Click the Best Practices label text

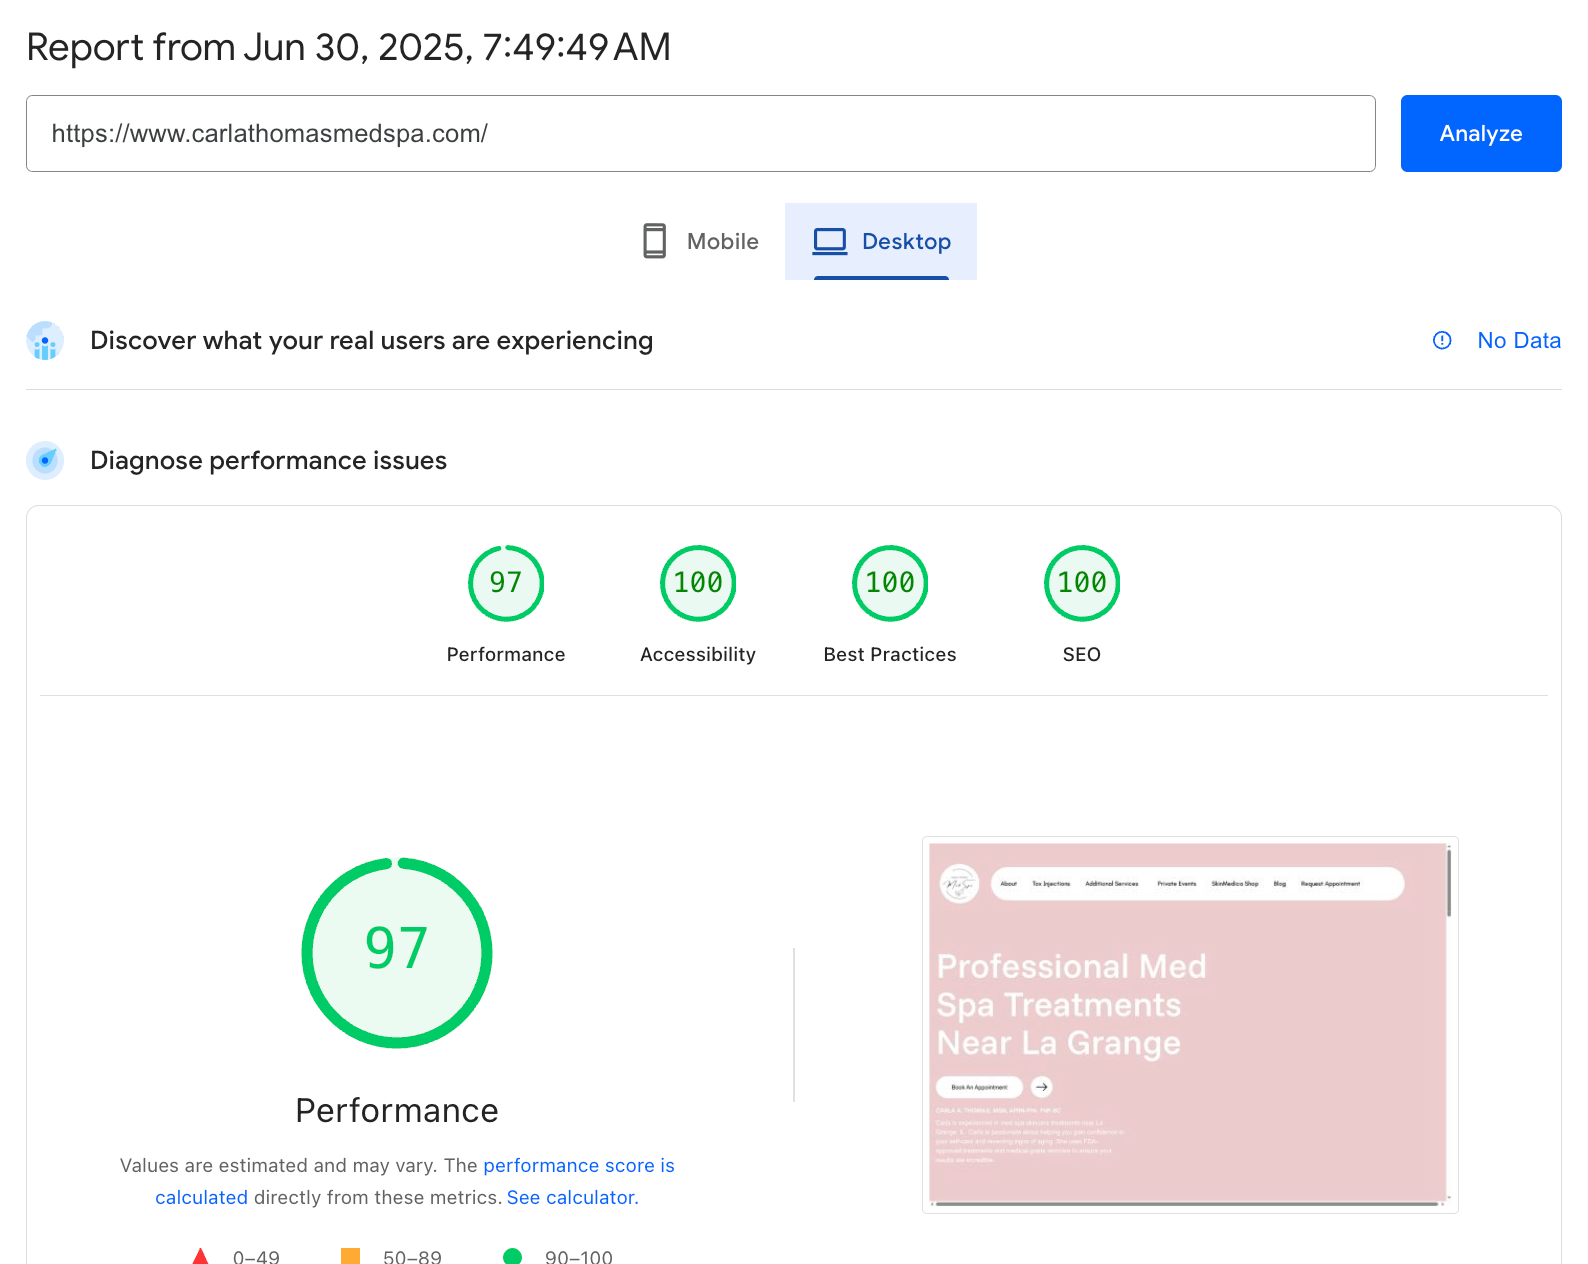pos(890,654)
